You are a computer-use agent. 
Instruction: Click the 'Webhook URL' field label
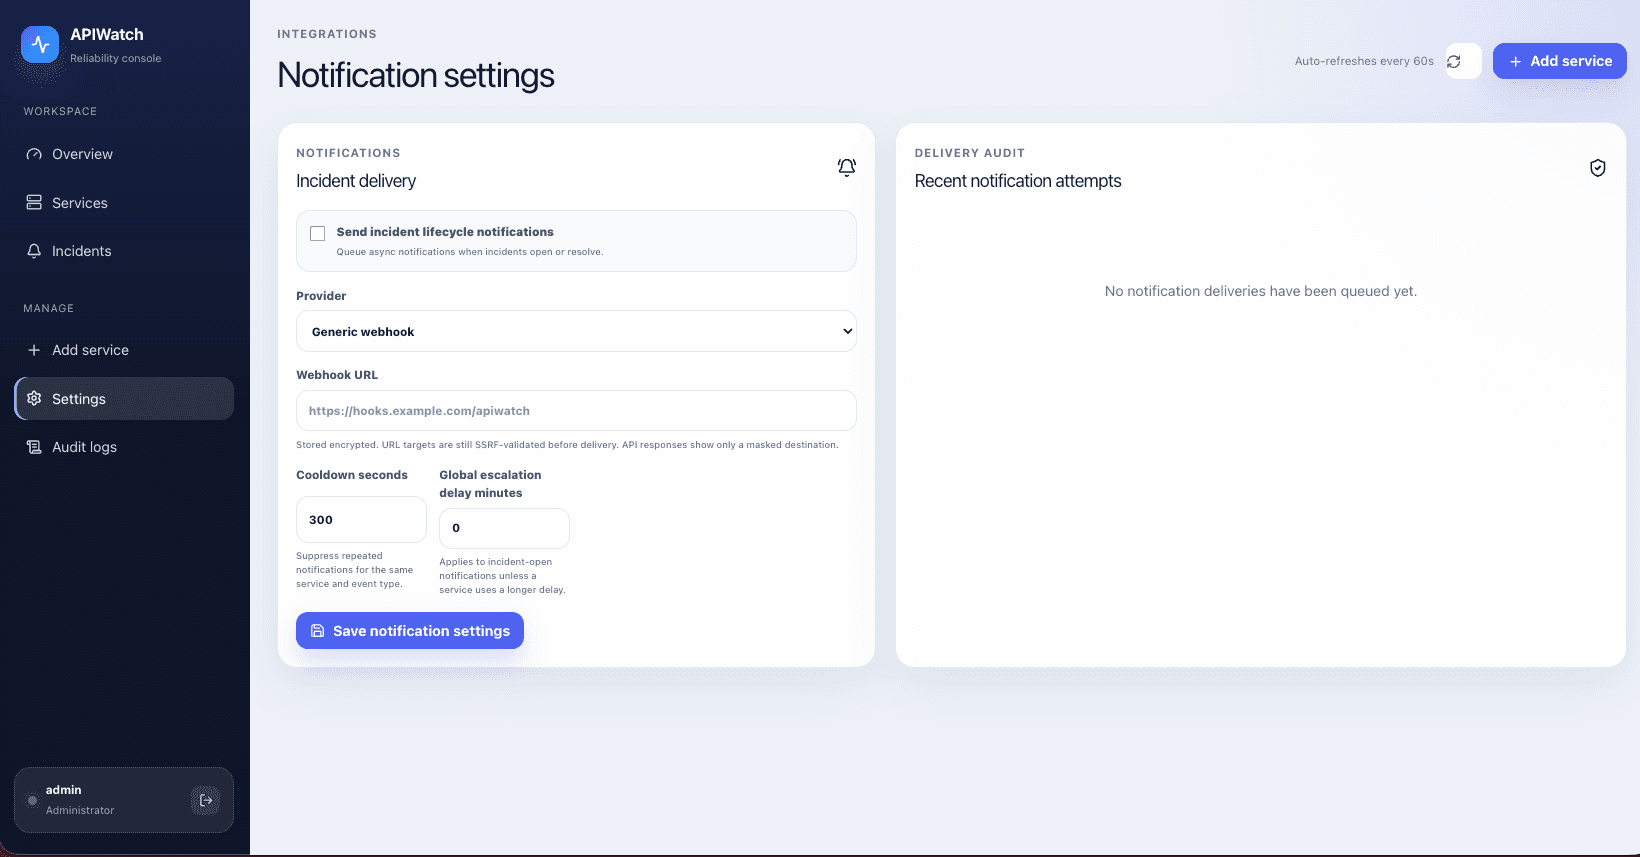tap(337, 375)
